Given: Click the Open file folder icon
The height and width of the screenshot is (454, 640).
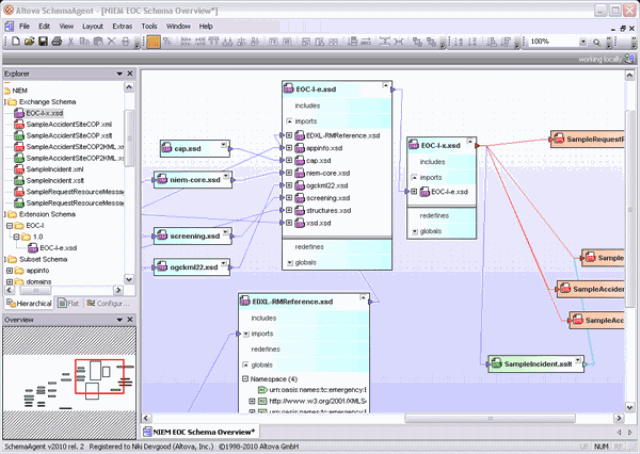Looking at the screenshot, I should point(29,41).
